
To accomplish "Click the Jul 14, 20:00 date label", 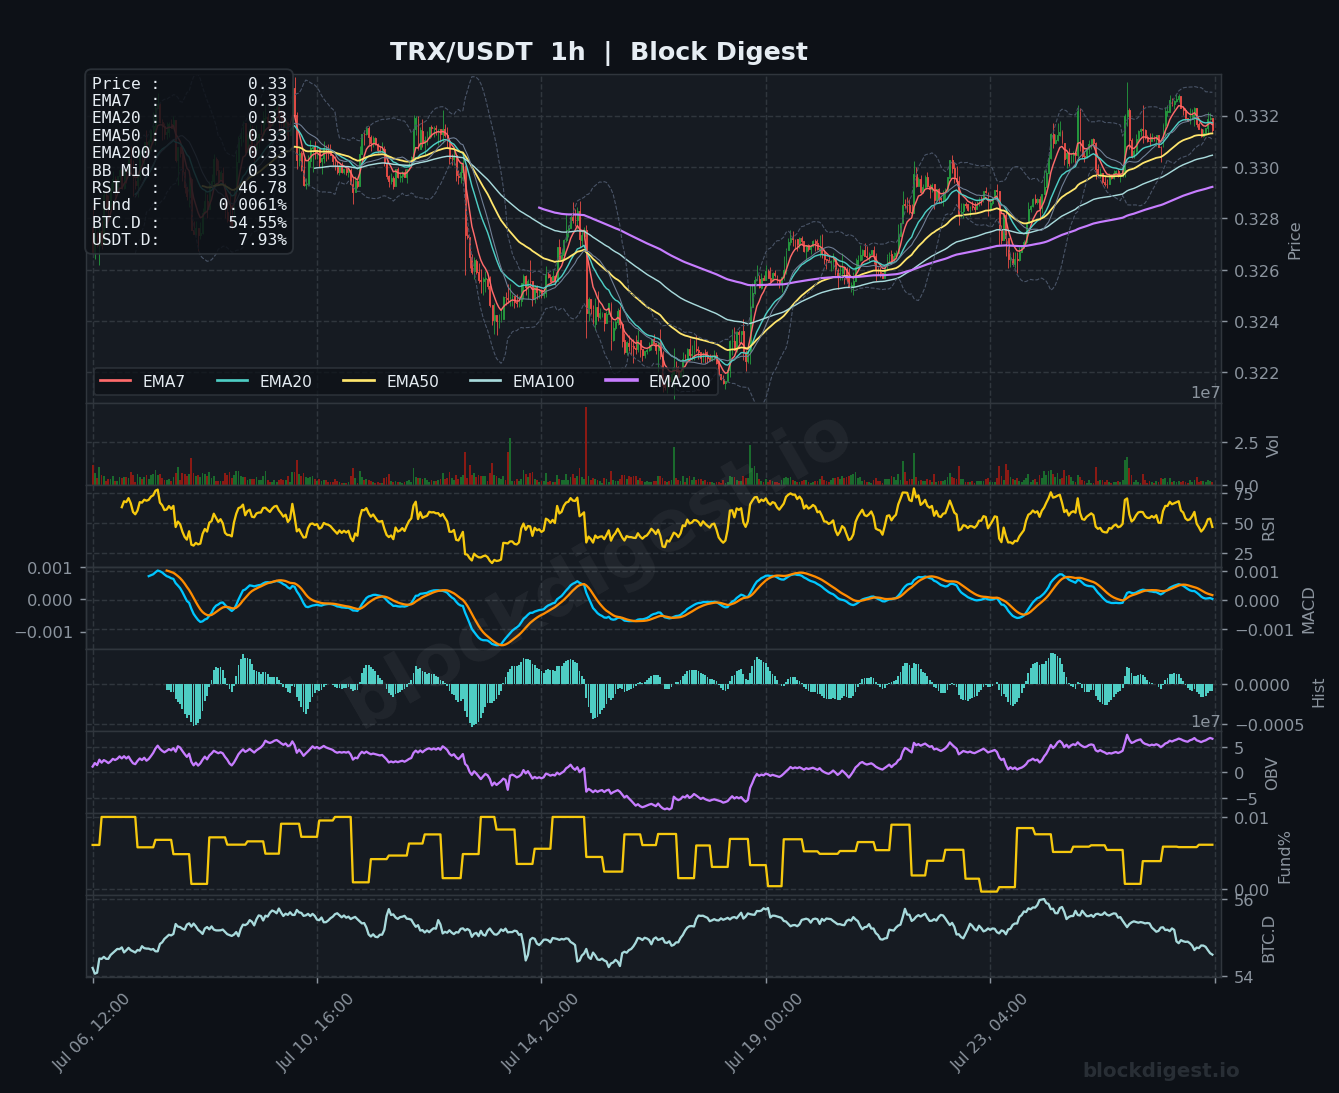I will [x=541, y=1032].
